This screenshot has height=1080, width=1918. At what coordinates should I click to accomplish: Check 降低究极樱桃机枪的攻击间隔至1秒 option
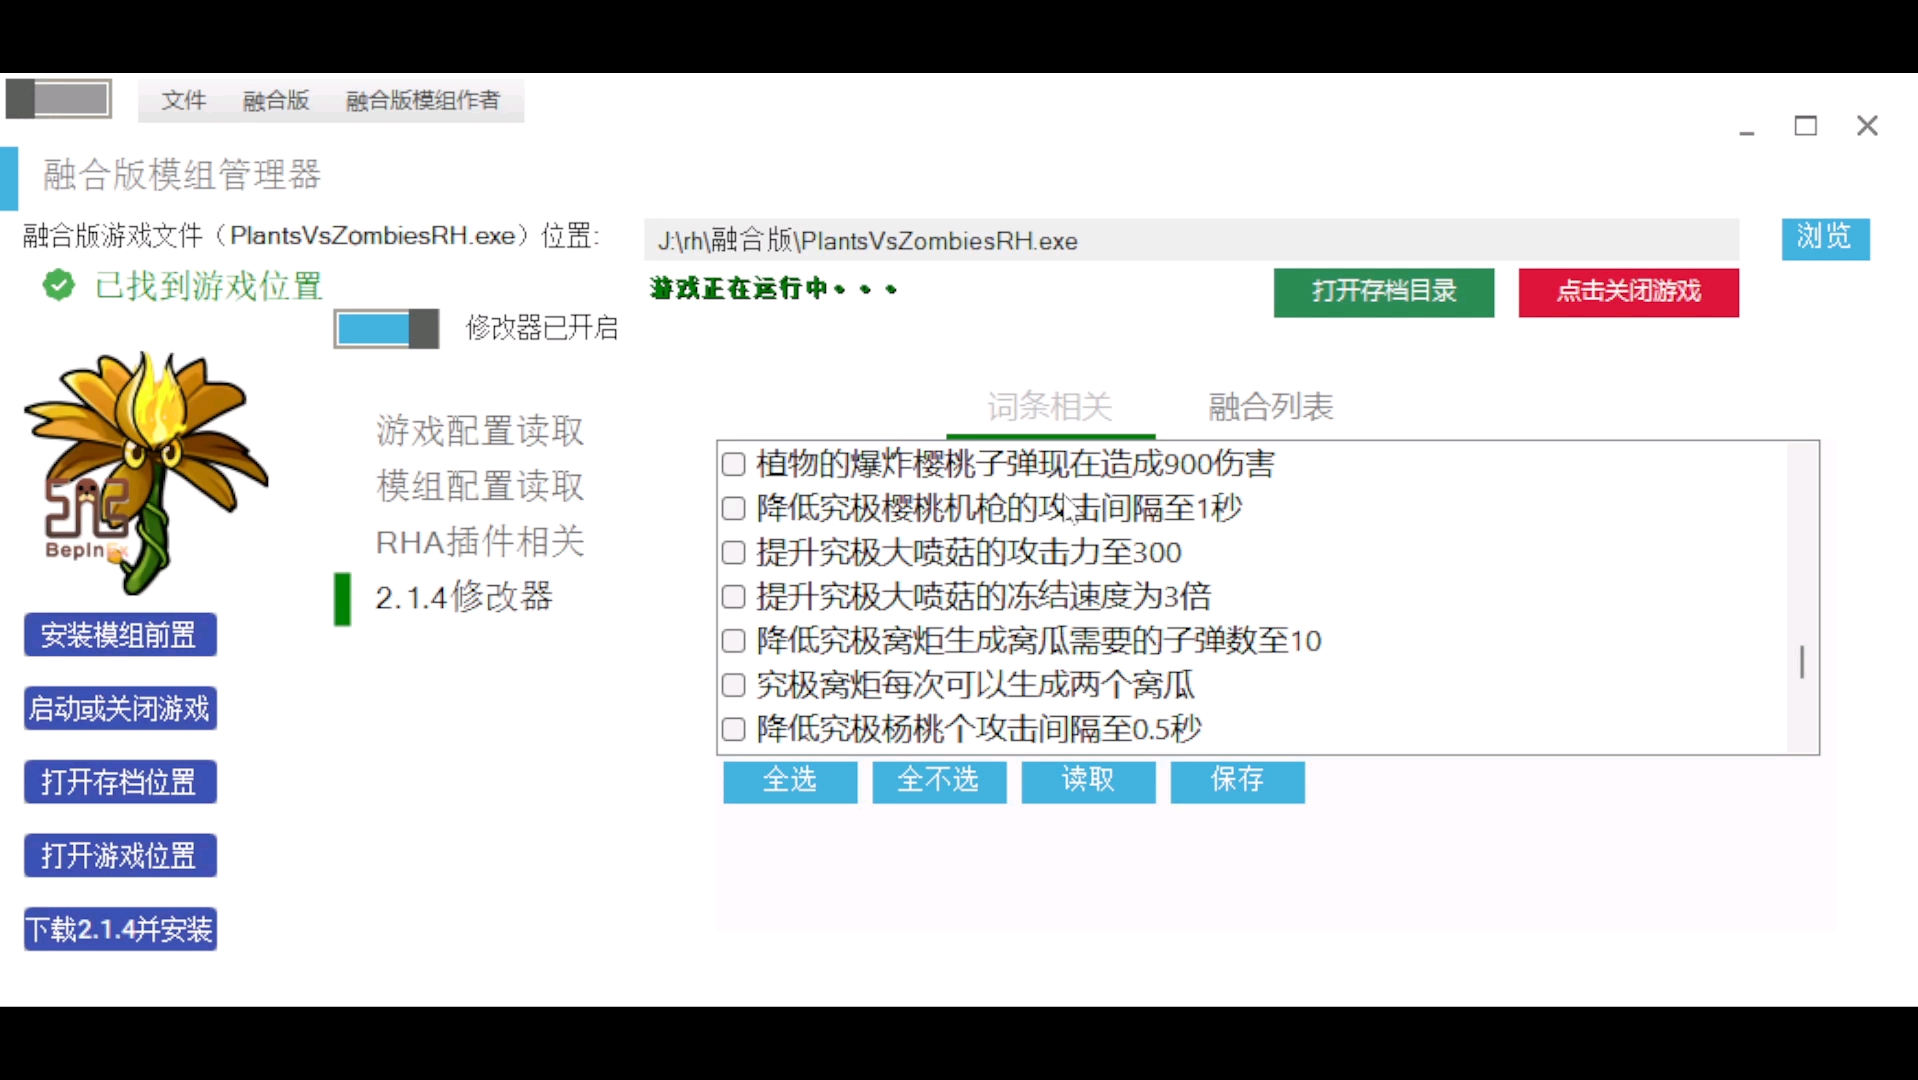[734, 508]
